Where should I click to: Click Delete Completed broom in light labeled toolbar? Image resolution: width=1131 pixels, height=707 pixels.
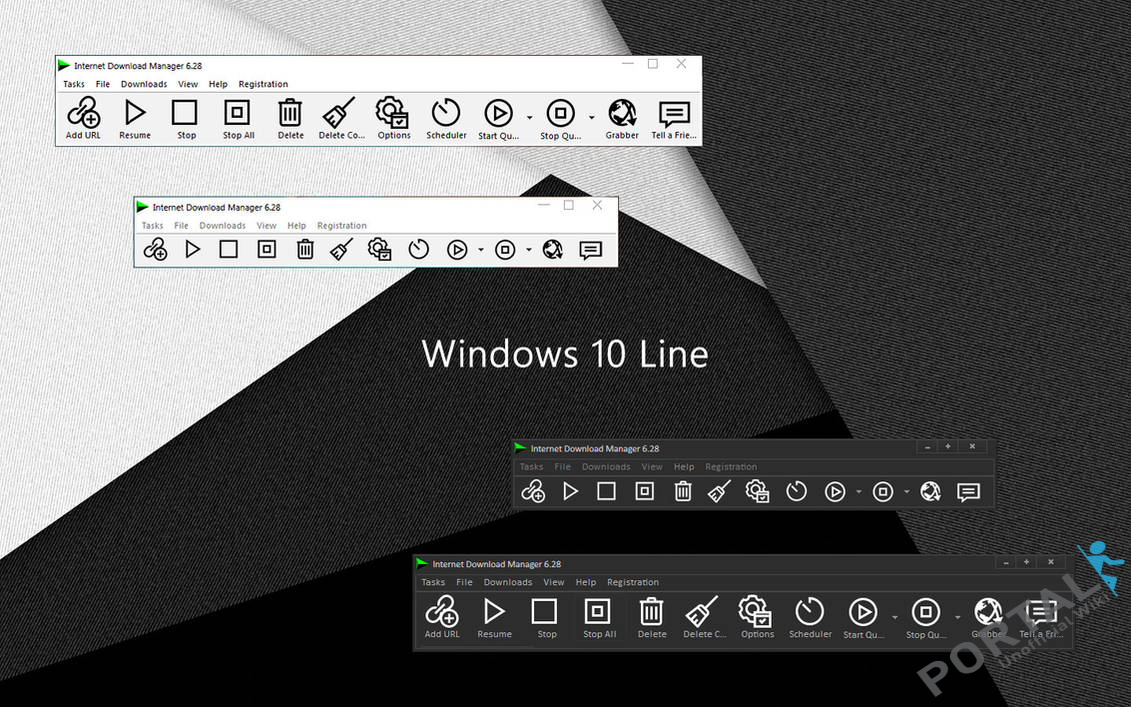tap(341, 118)
